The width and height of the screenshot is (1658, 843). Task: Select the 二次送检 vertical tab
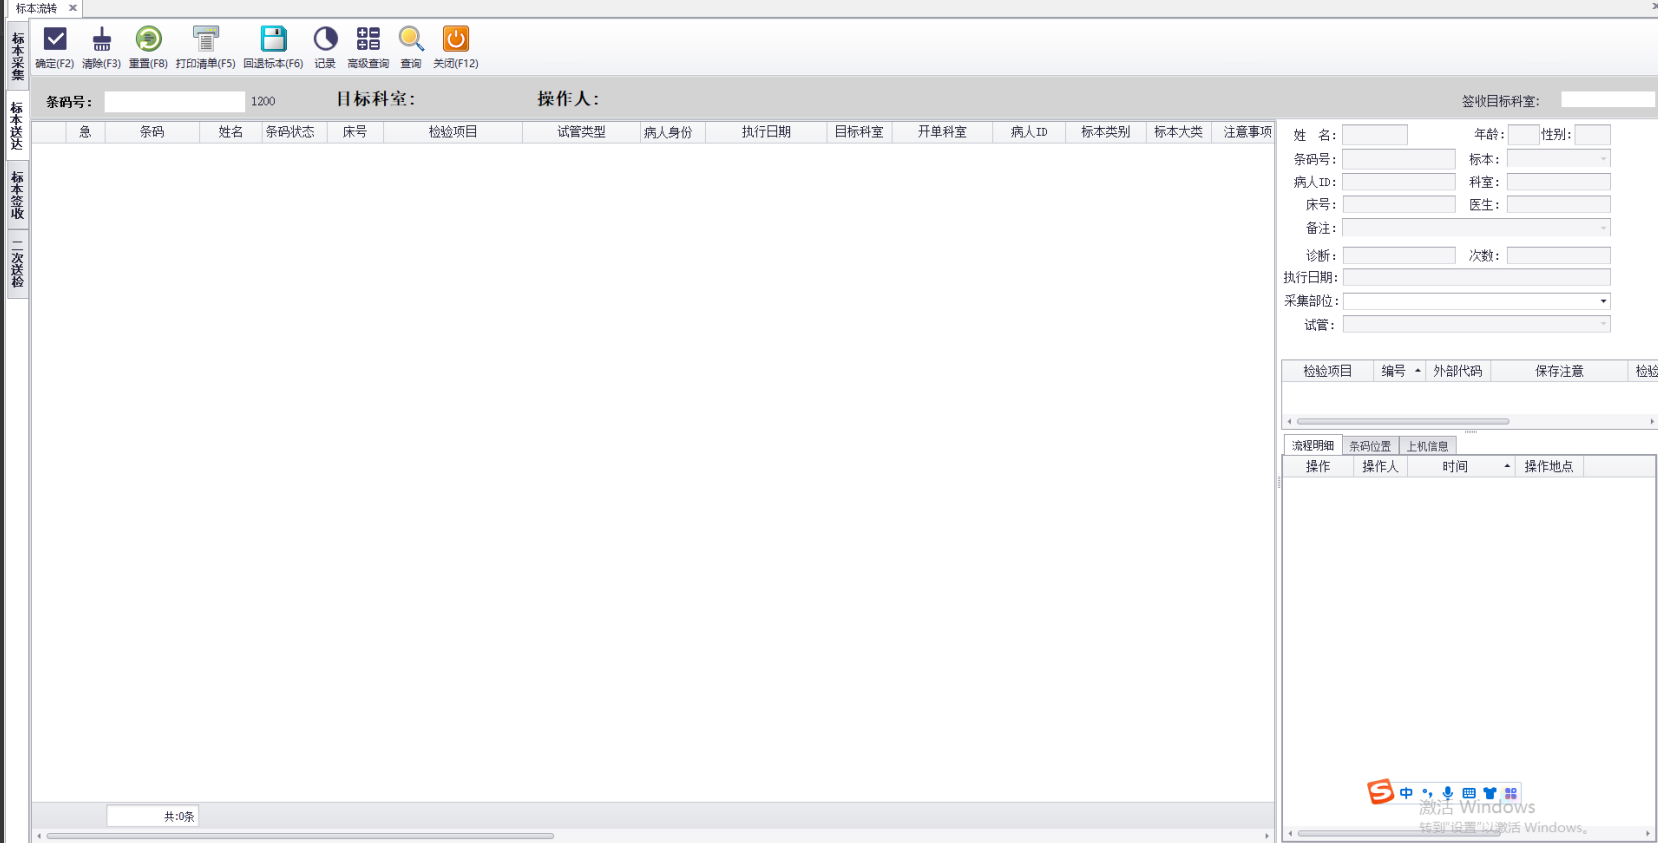[x=17, y=264]
